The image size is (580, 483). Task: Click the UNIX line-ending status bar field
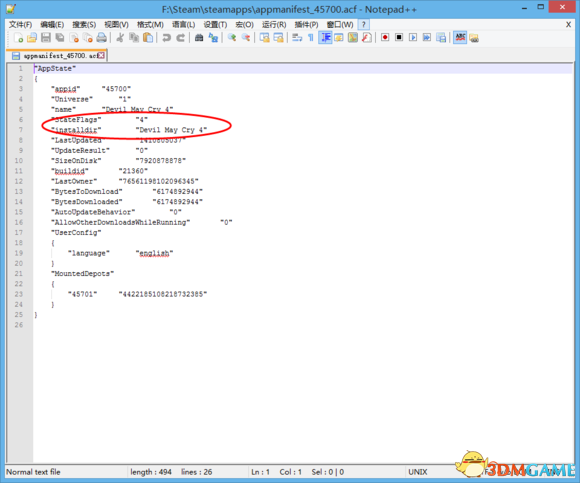tap(418, 472)
